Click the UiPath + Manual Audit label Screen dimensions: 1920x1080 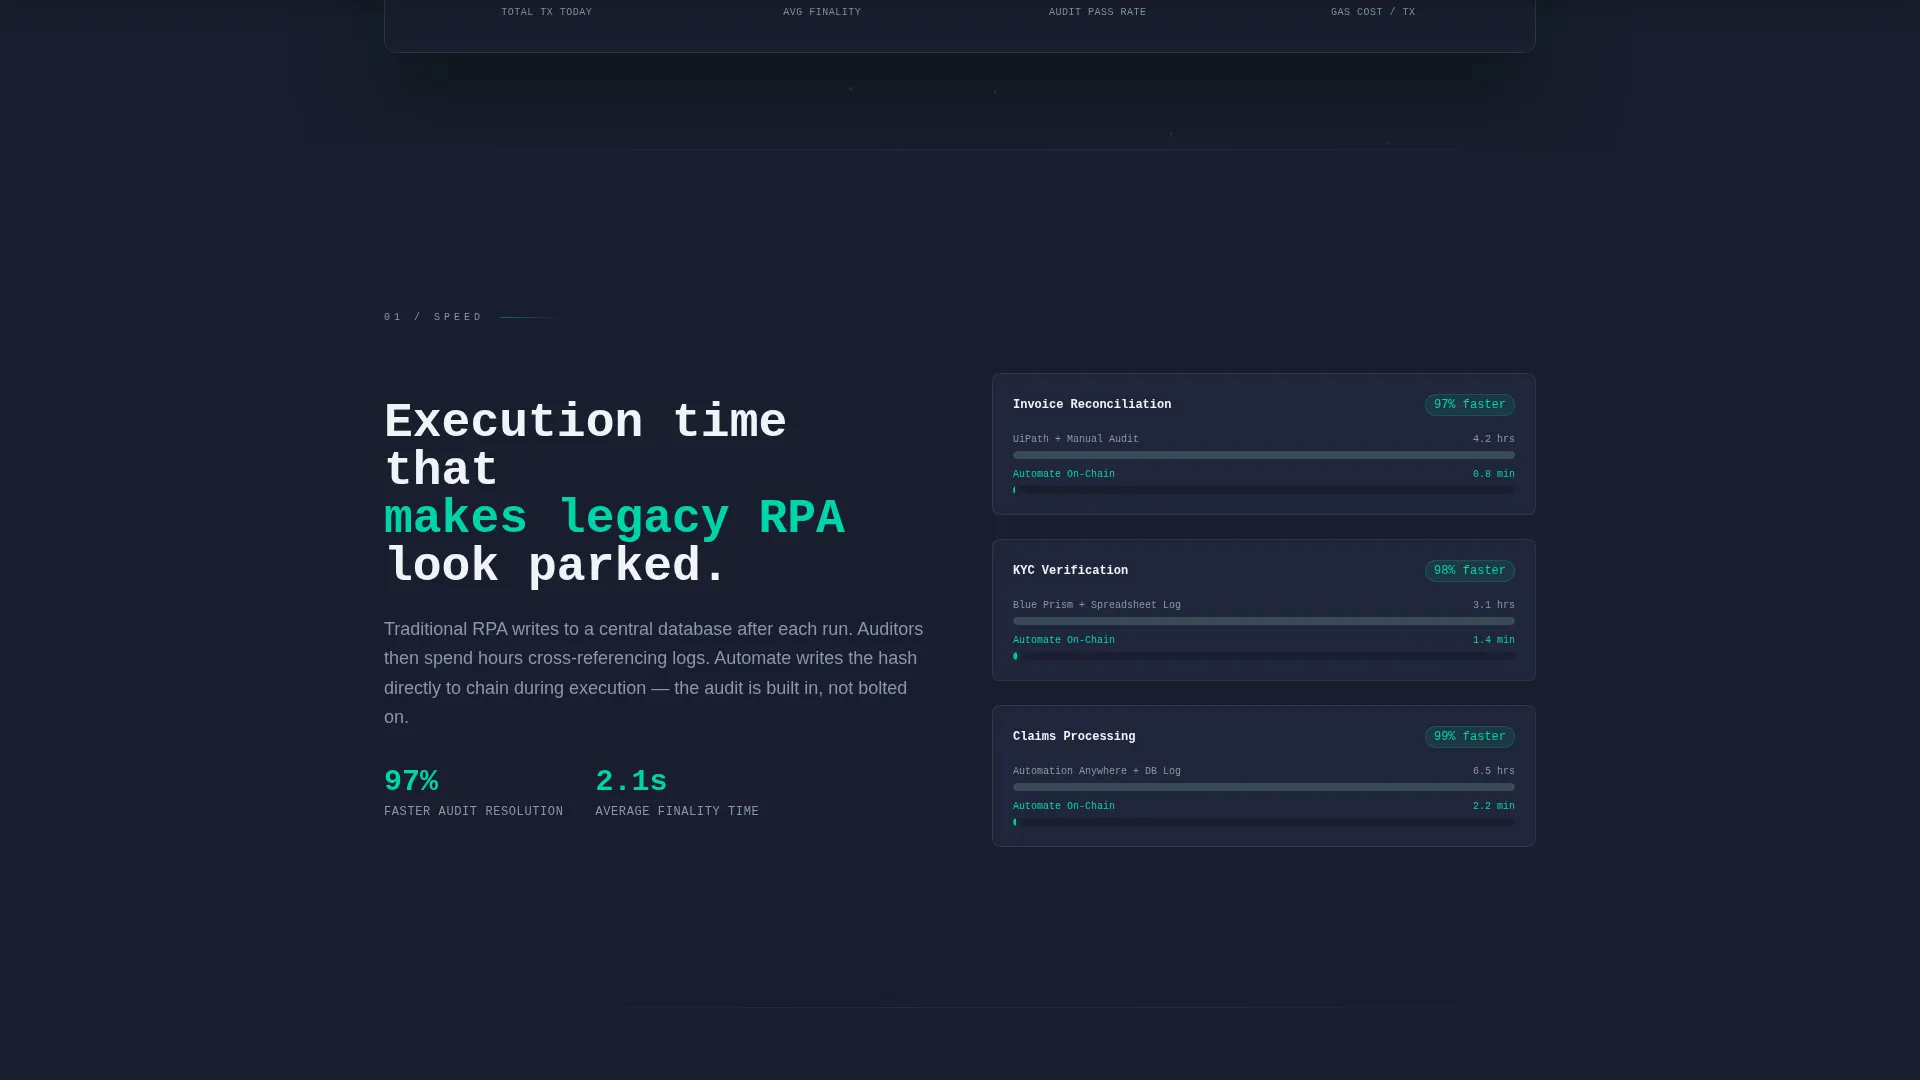point(1076,439)
